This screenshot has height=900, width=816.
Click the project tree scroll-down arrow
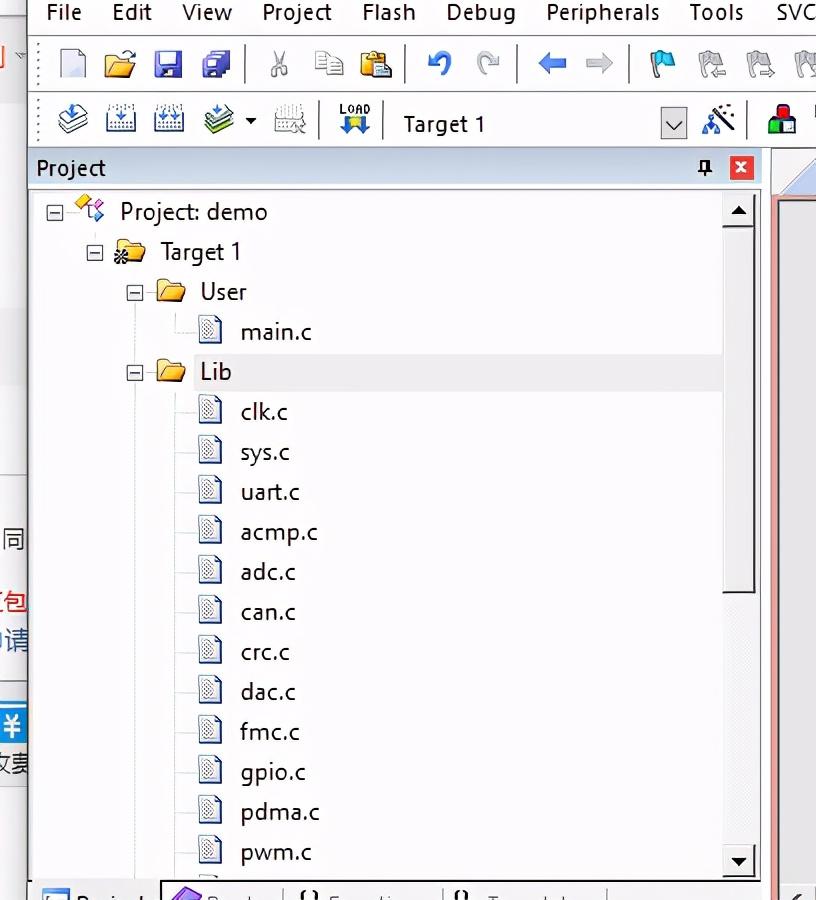coord(739,861)
